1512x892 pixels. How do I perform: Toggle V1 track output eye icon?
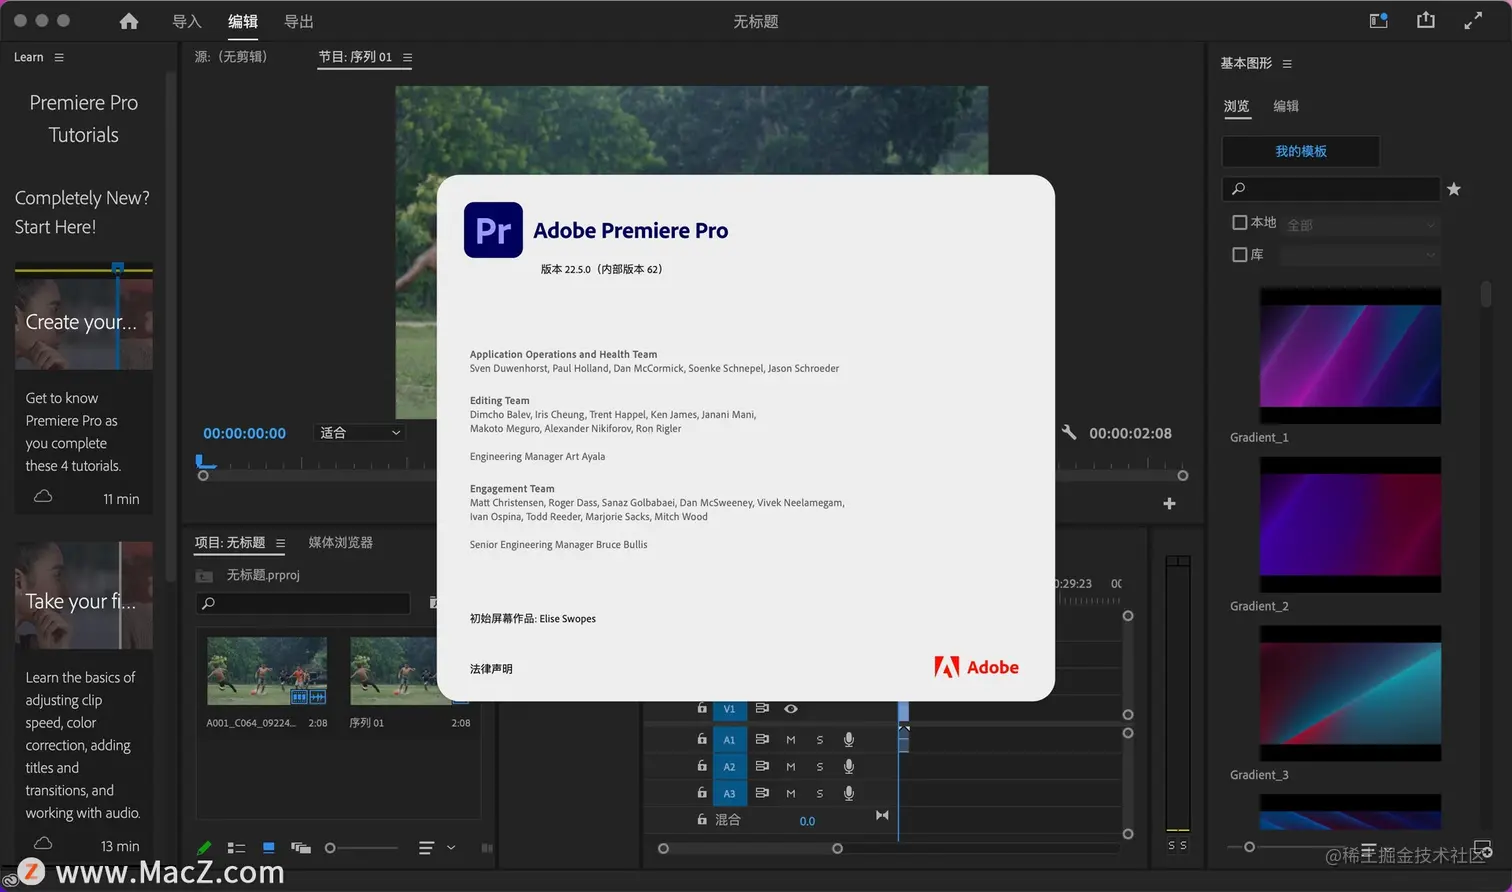(x=791, y=709)
